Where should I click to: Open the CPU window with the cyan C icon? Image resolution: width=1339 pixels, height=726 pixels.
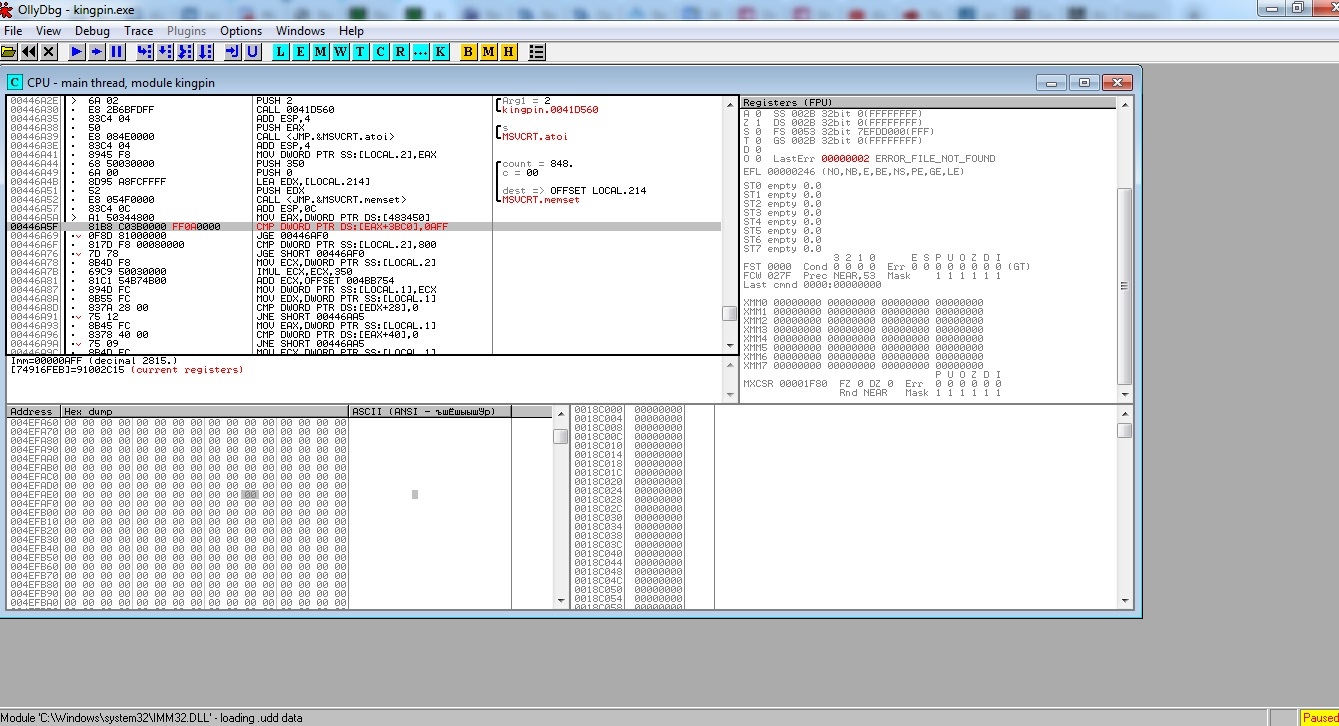[x=381, y=51]
